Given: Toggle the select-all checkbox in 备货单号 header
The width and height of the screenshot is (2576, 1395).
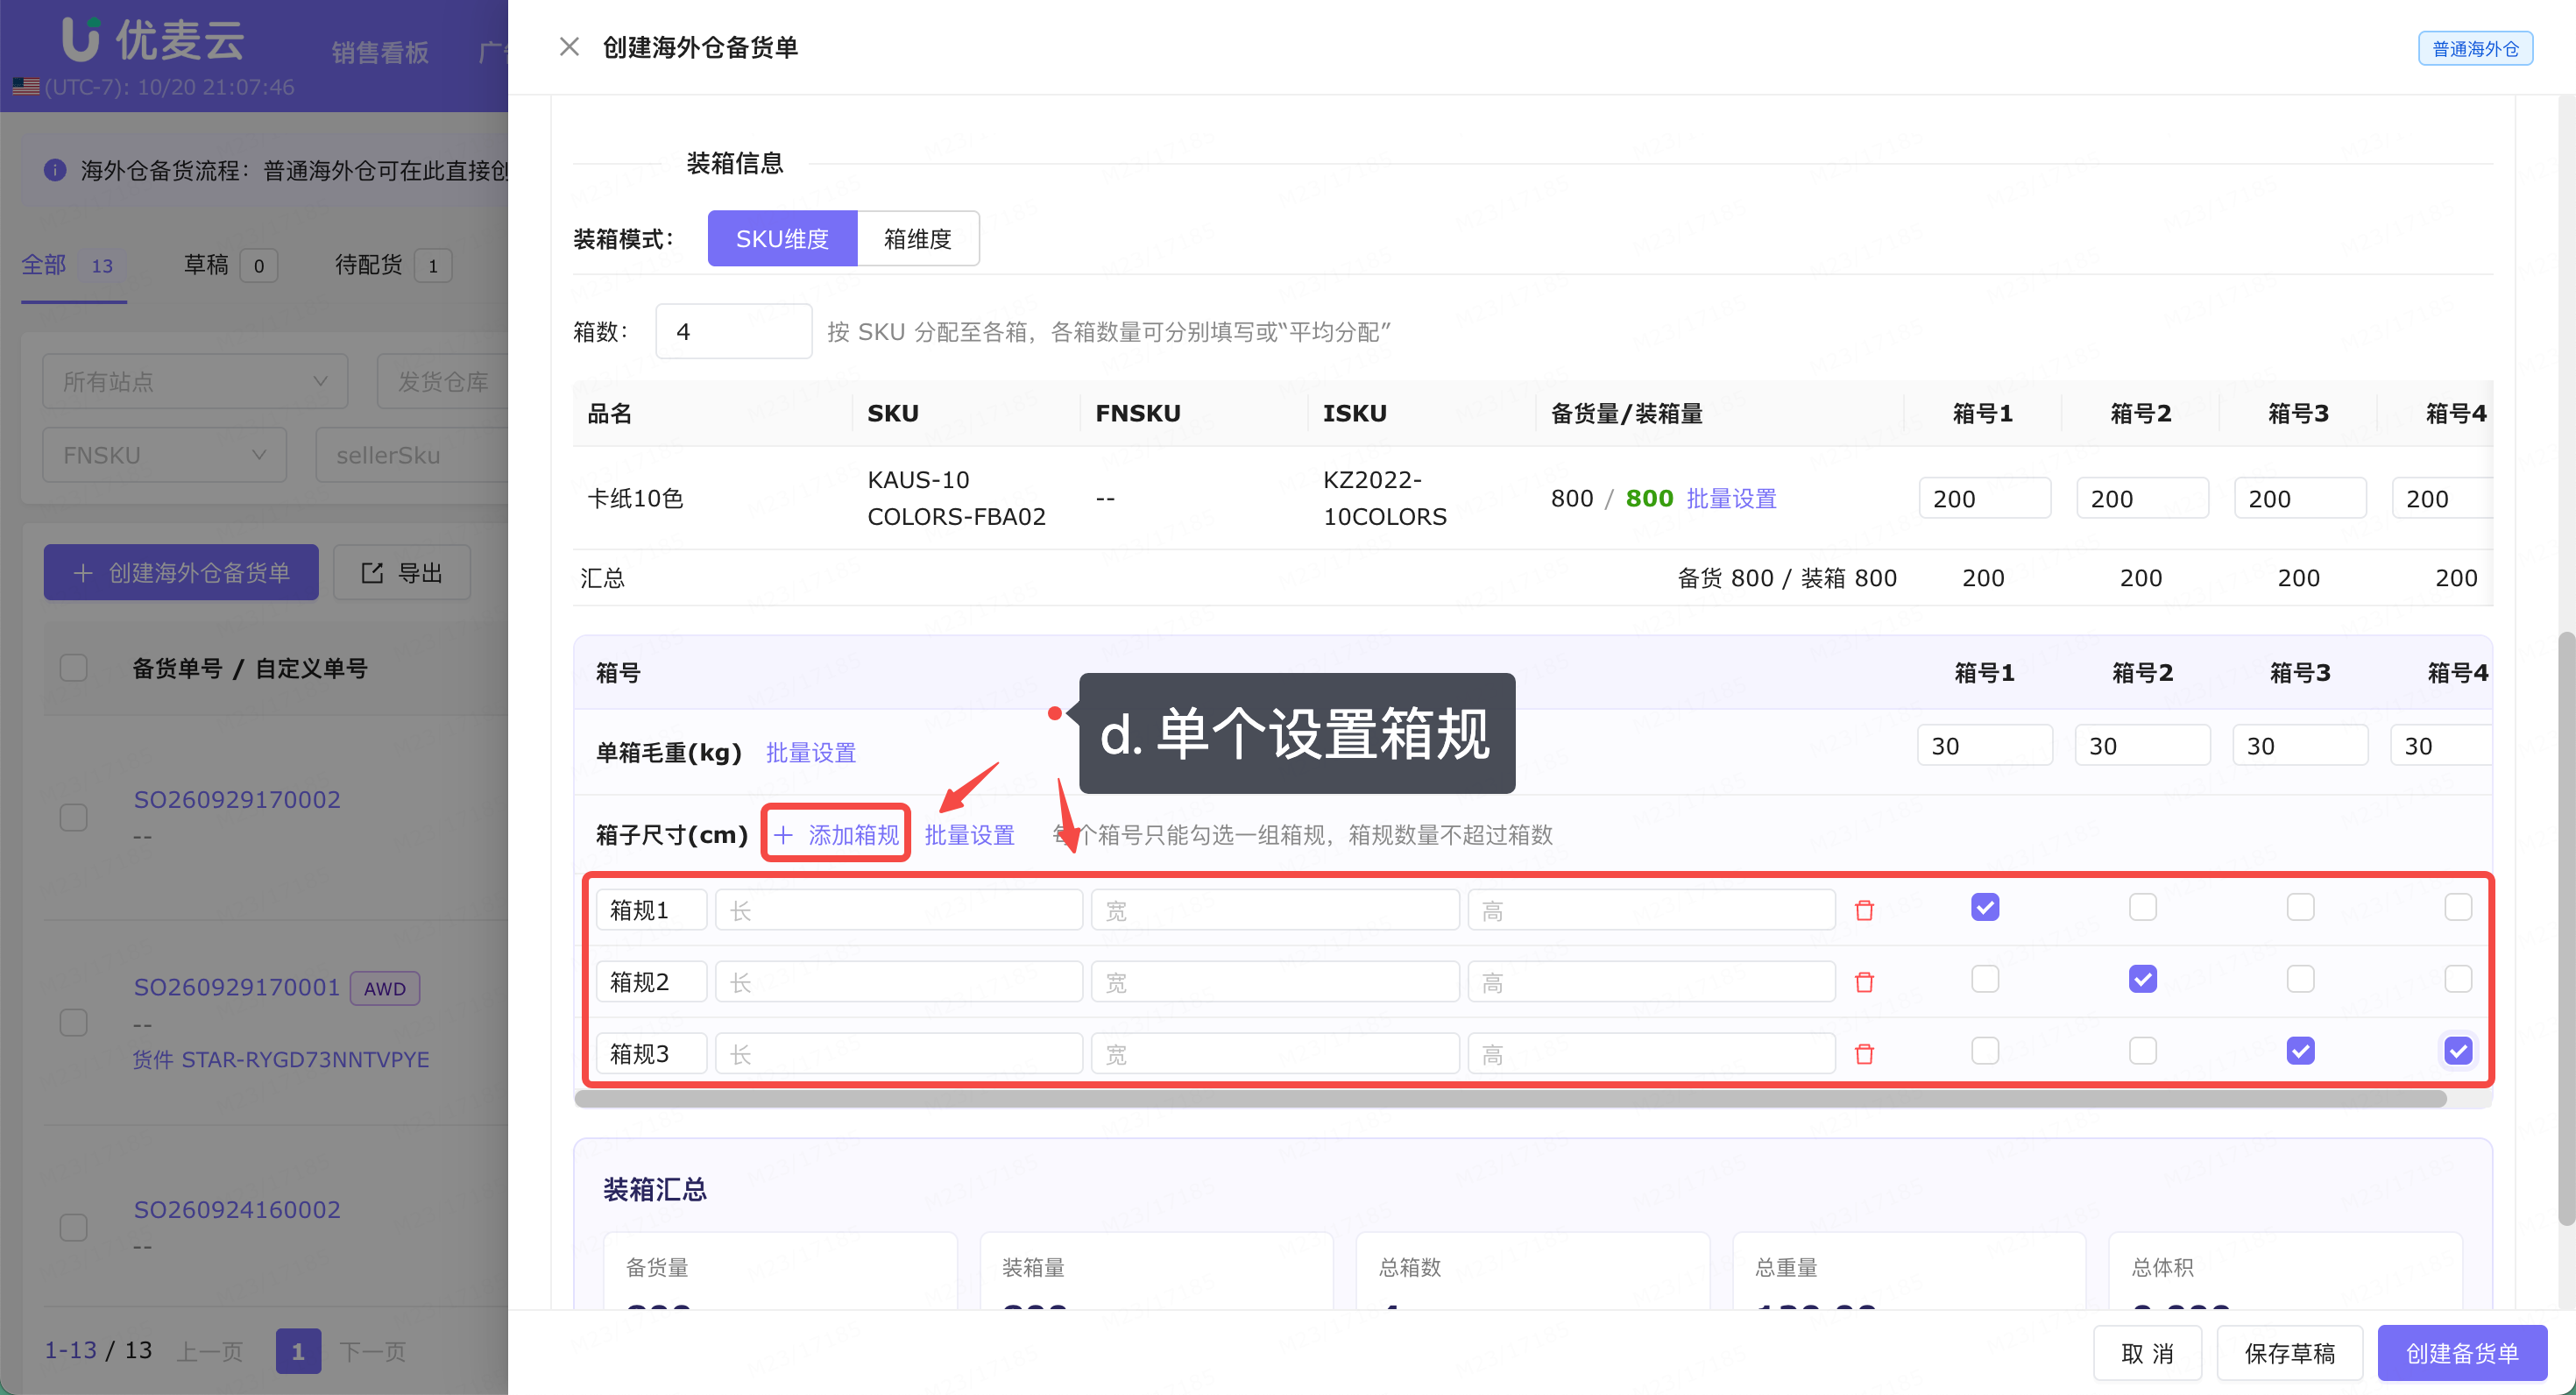Looking at the screenshot, I should pos(74,668).
